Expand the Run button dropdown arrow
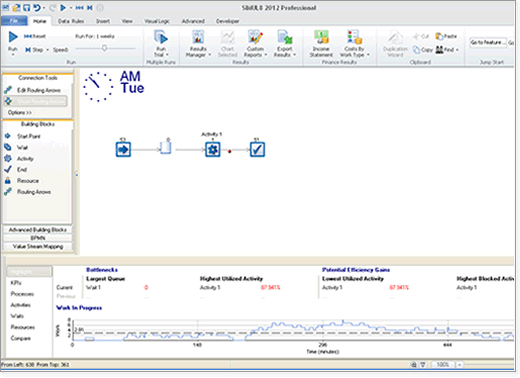This screenshot has height=378, width=520. tap(13, 55)
